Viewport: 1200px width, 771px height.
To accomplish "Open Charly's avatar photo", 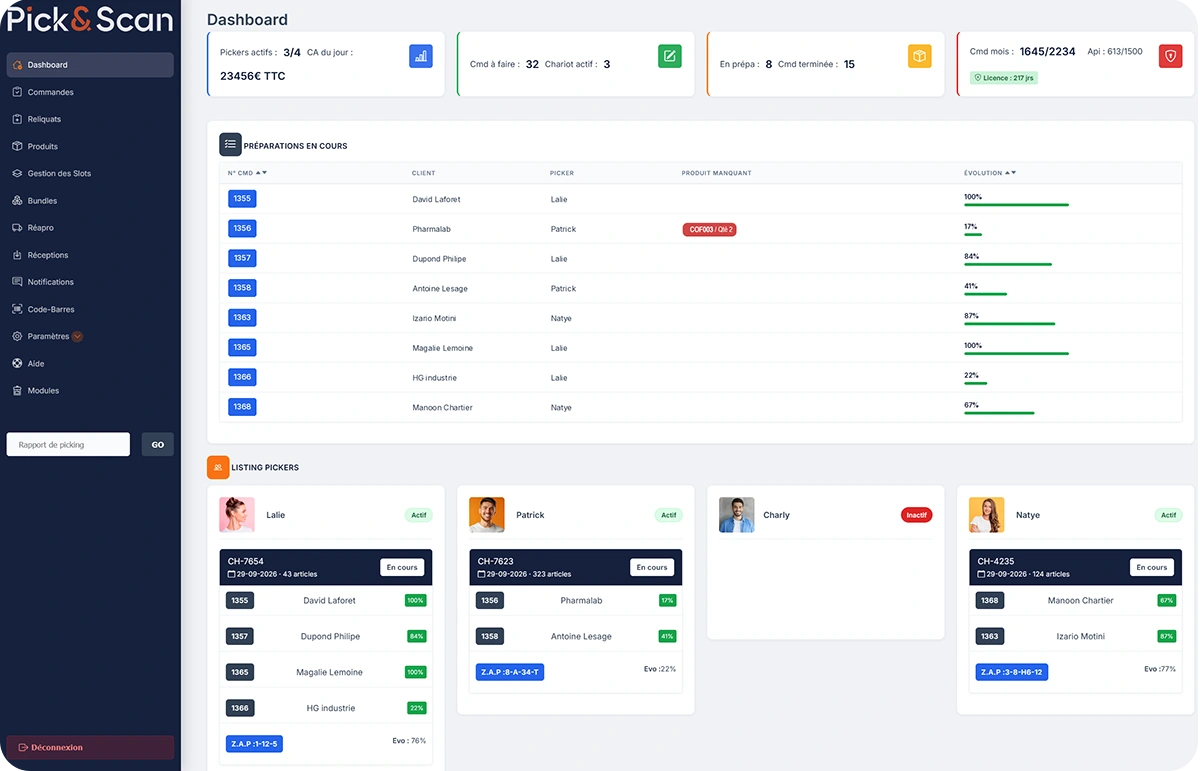I will (737, 515).
